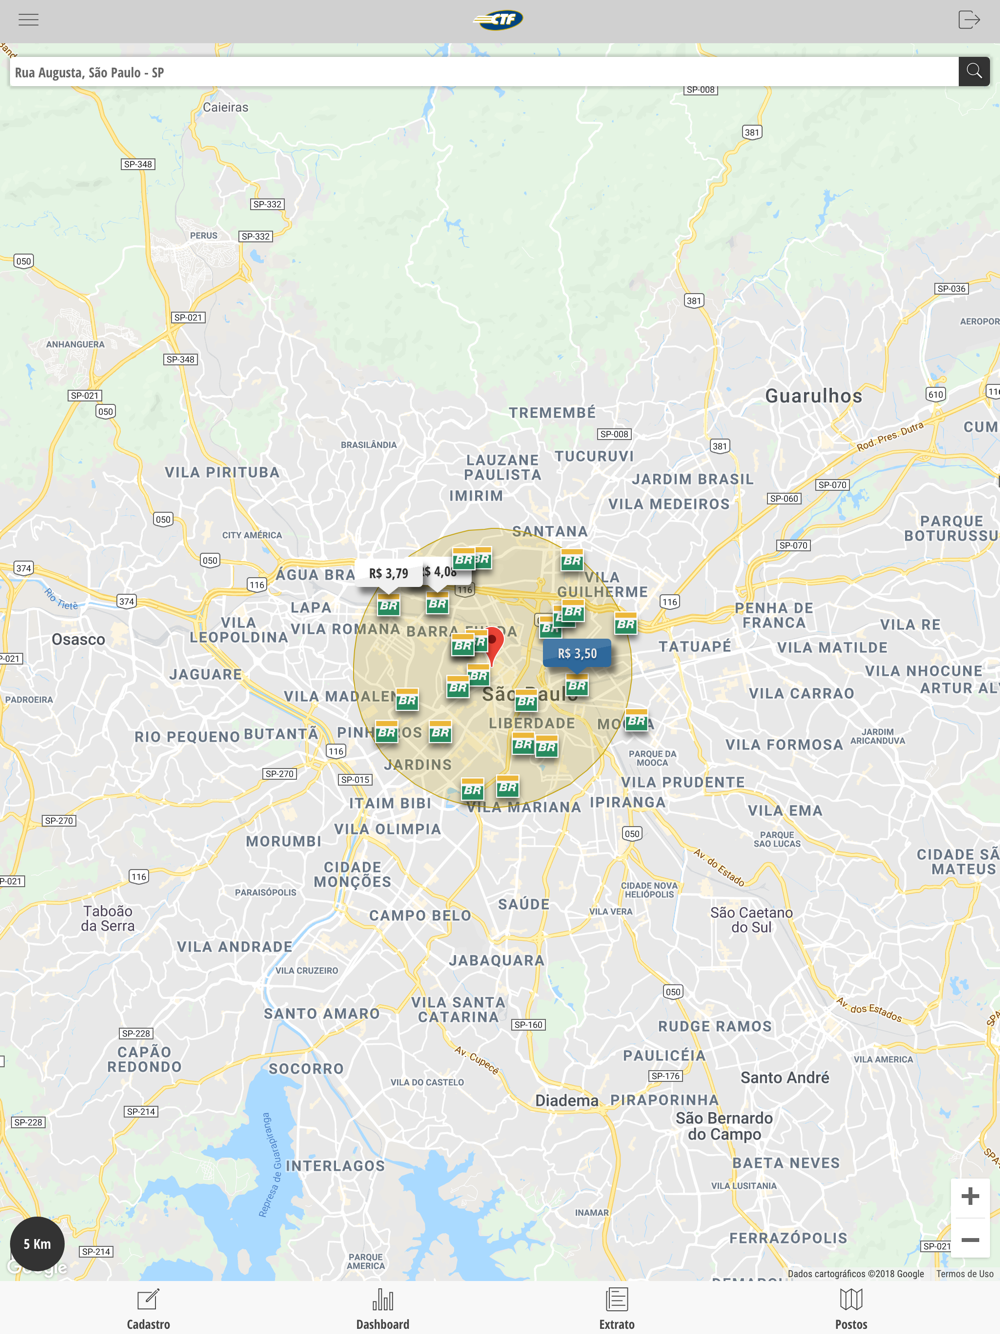
Task: Select BR station overlapping Pinheiros label
Action: [387, 732]
